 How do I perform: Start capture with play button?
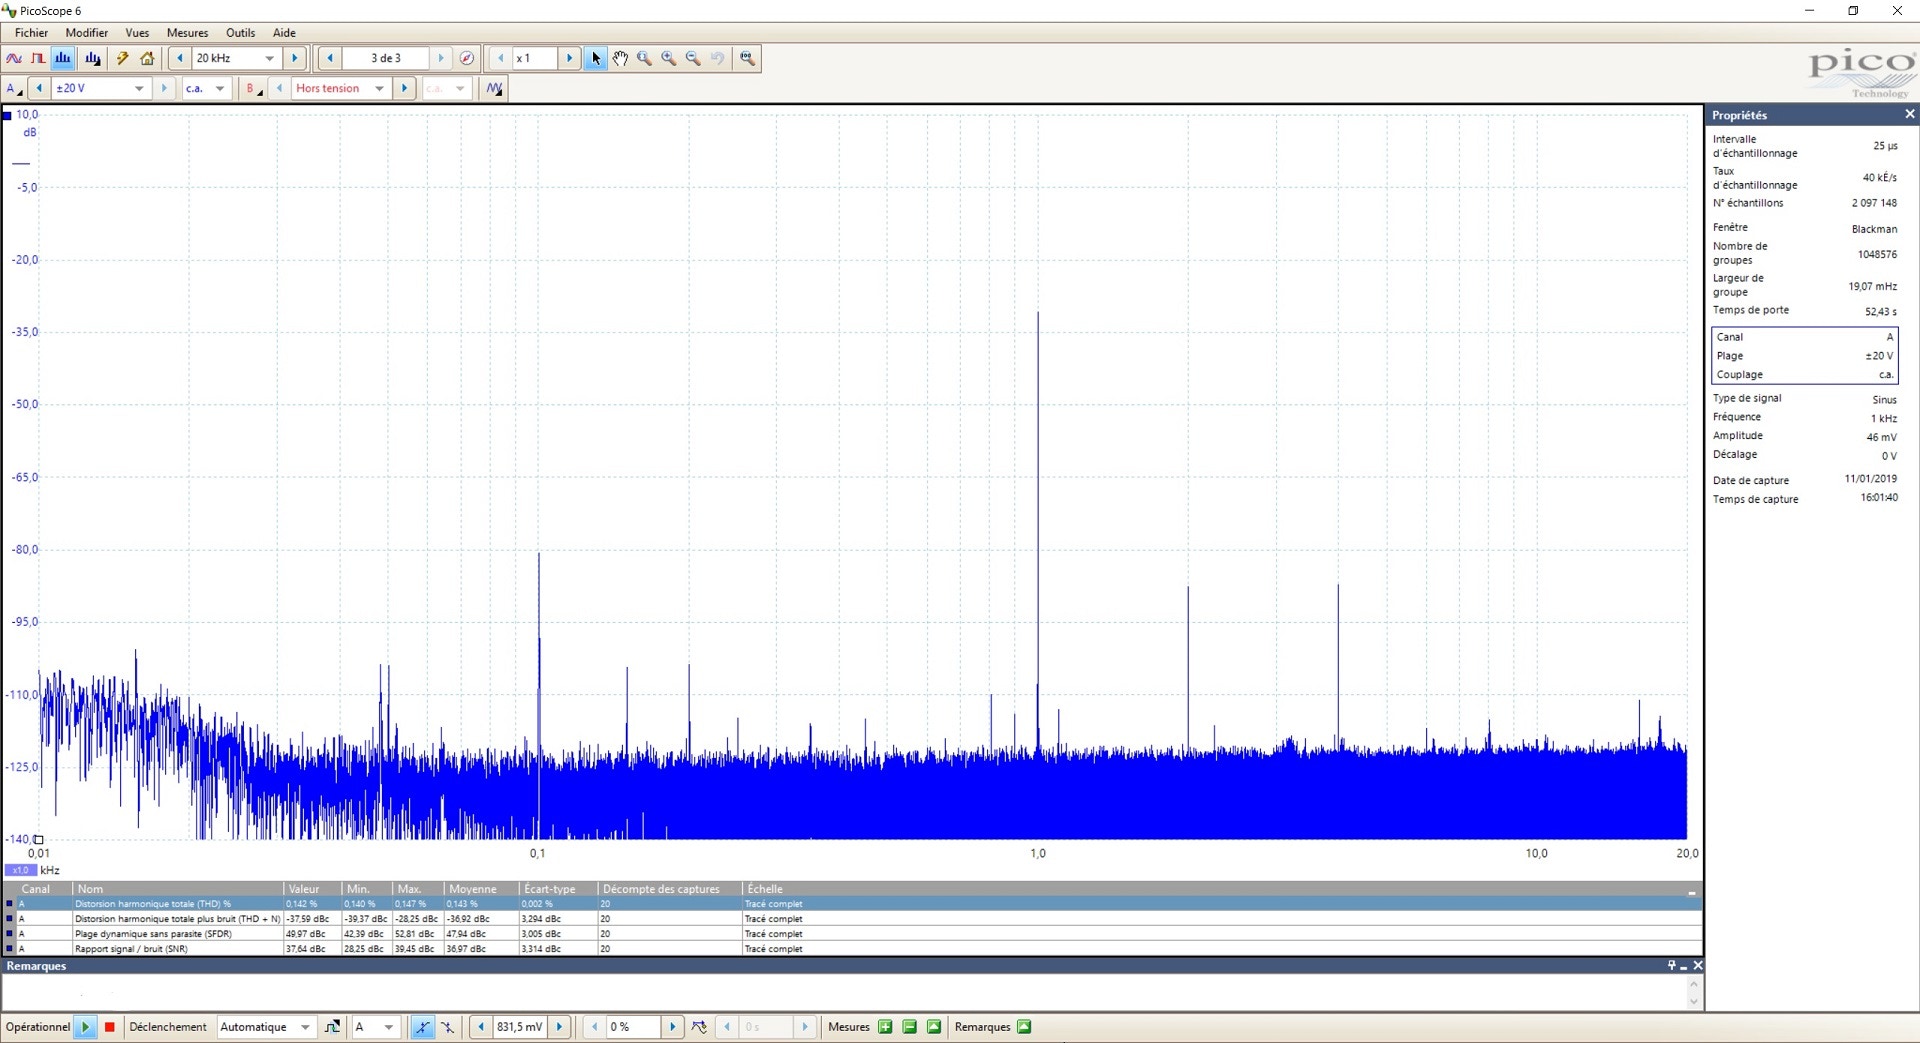pos(85,1027)
